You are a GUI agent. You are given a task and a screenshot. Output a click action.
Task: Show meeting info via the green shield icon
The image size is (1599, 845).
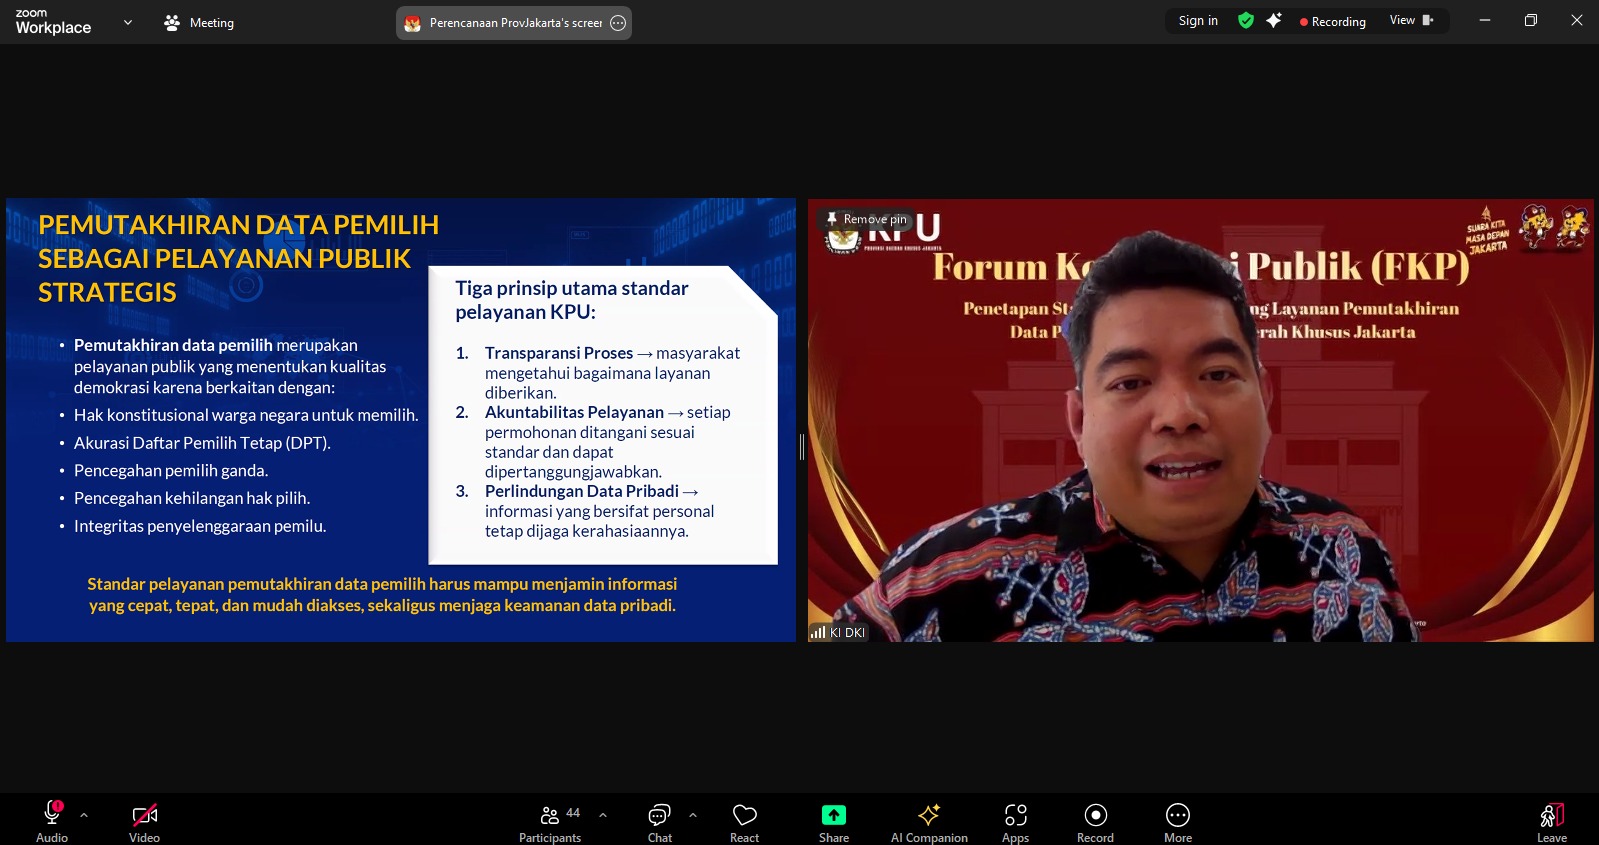click(x=1246, y=21)
